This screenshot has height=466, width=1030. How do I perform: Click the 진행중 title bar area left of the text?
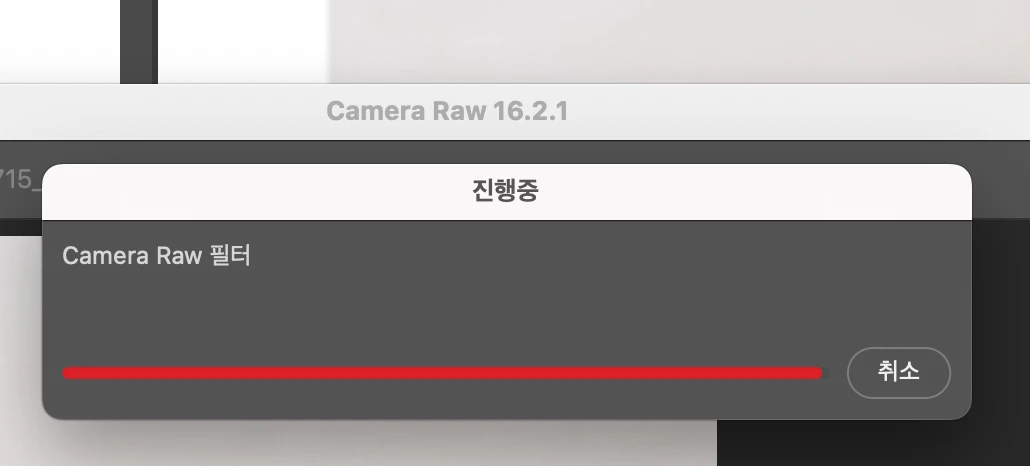coord(257,191)
